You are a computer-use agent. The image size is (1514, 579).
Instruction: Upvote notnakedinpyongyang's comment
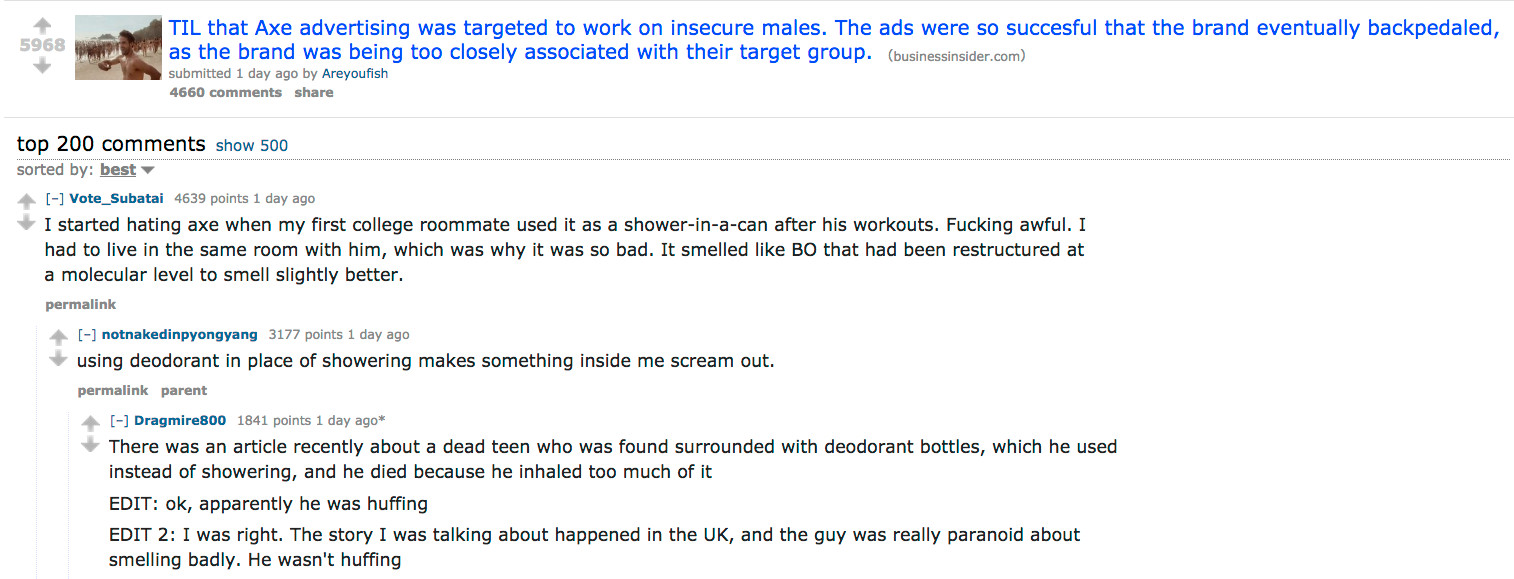(59, 337)
